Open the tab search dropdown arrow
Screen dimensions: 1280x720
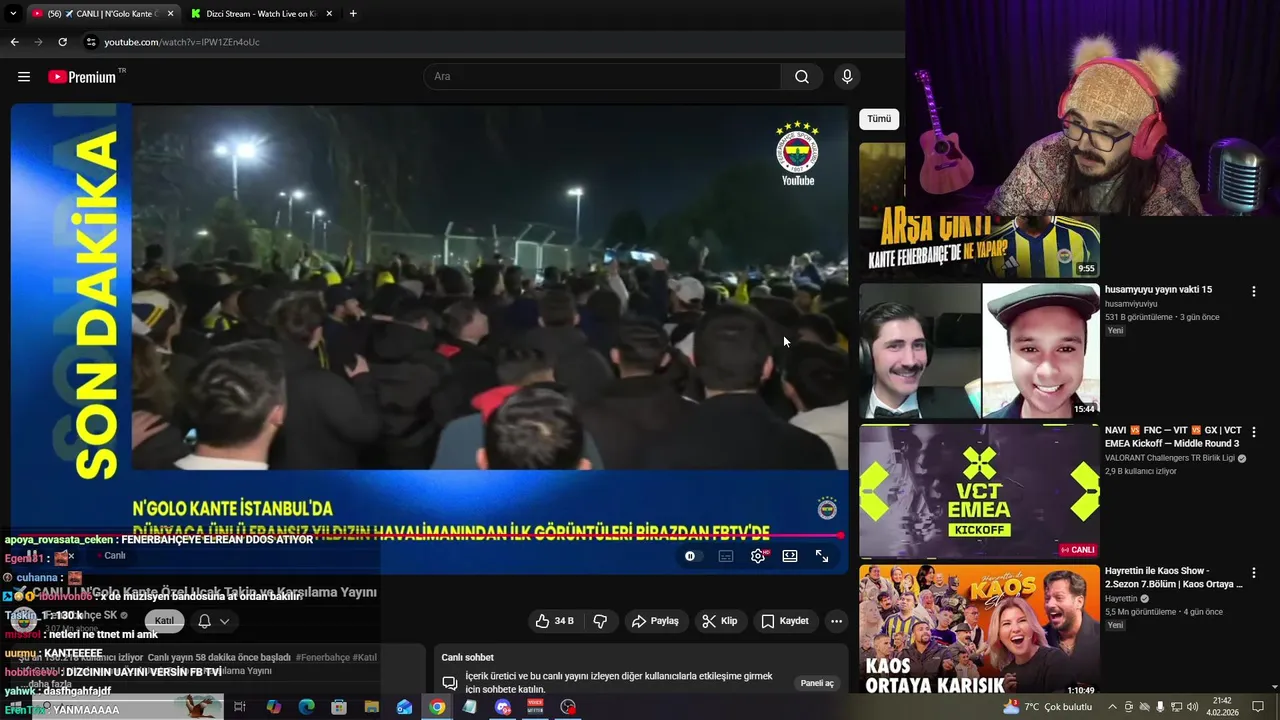pos(13,14)
